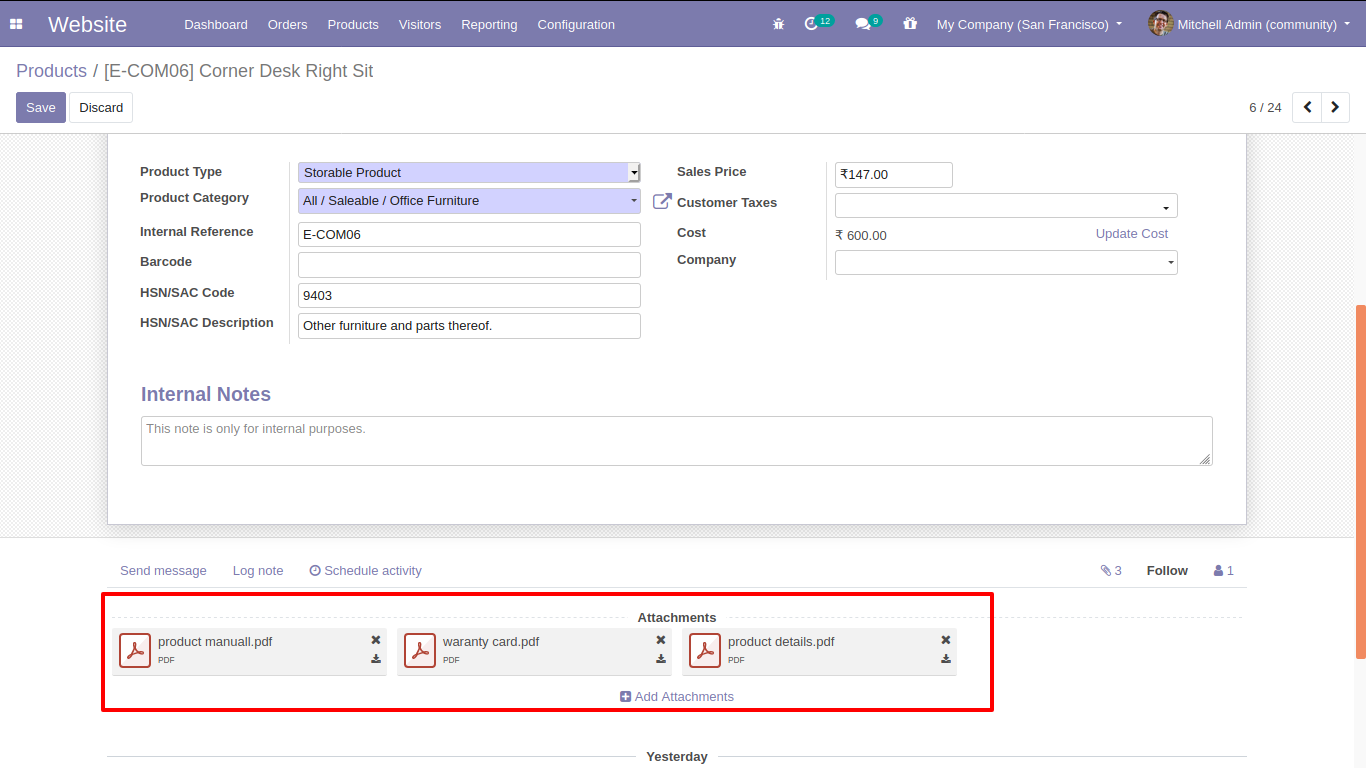This screenshot has height=768, width=1366.
Task: Open the Reporting menu
Action: [489, 24]
